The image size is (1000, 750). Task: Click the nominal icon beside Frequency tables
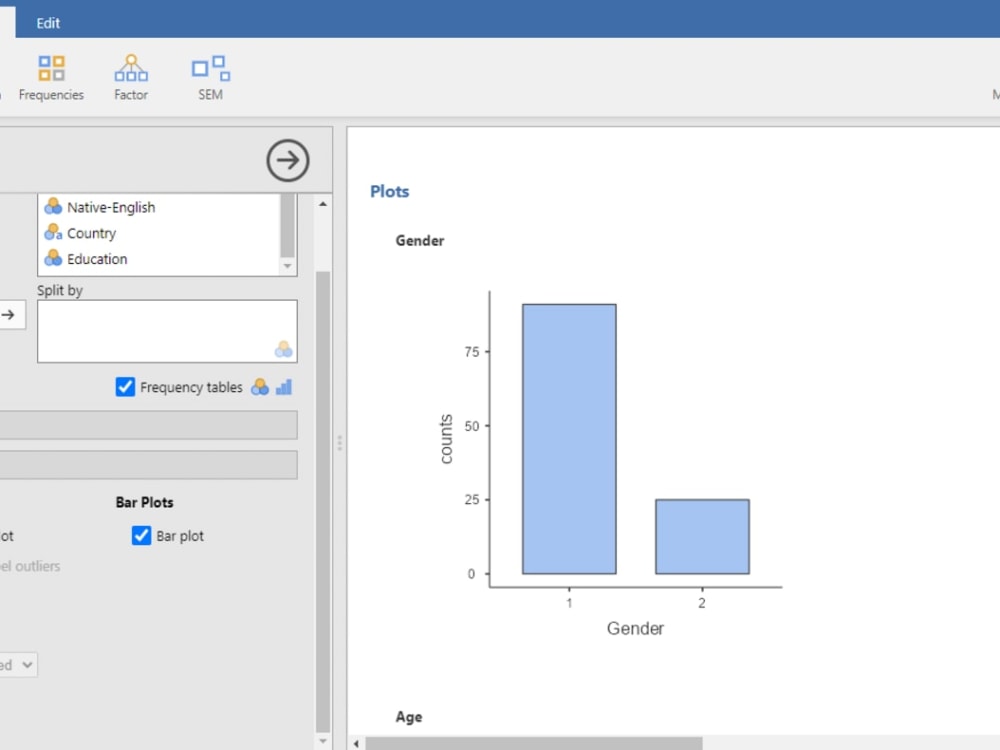pyautogui.click(x=260, y=386)
